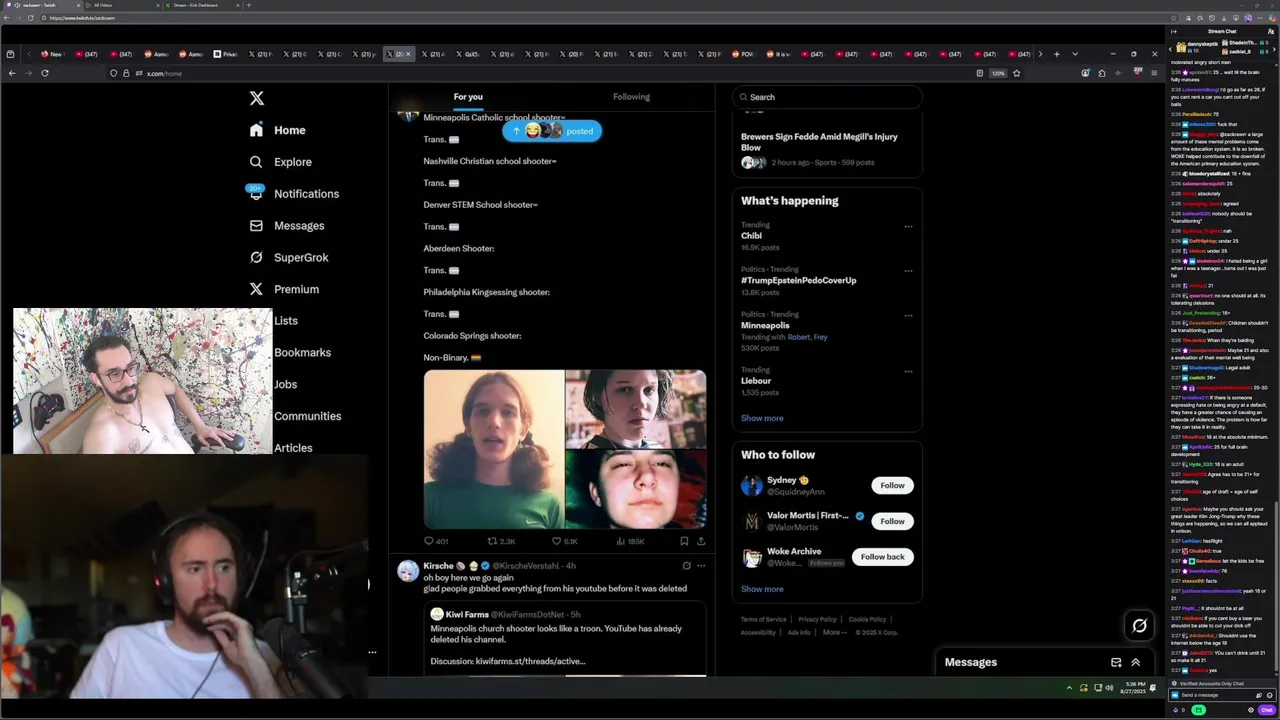
Task: Open the long-haired person photo in the post
Action: [493, 449]
